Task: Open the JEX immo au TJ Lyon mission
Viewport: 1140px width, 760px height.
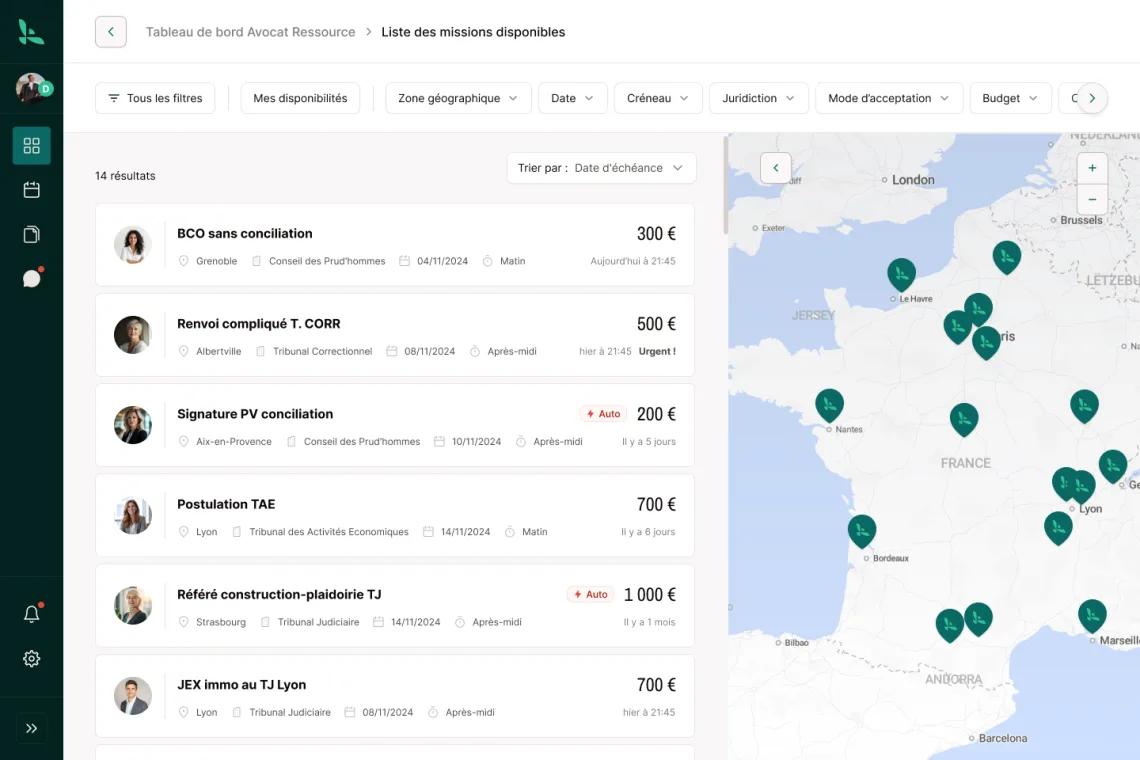Action: pos(395,696)
